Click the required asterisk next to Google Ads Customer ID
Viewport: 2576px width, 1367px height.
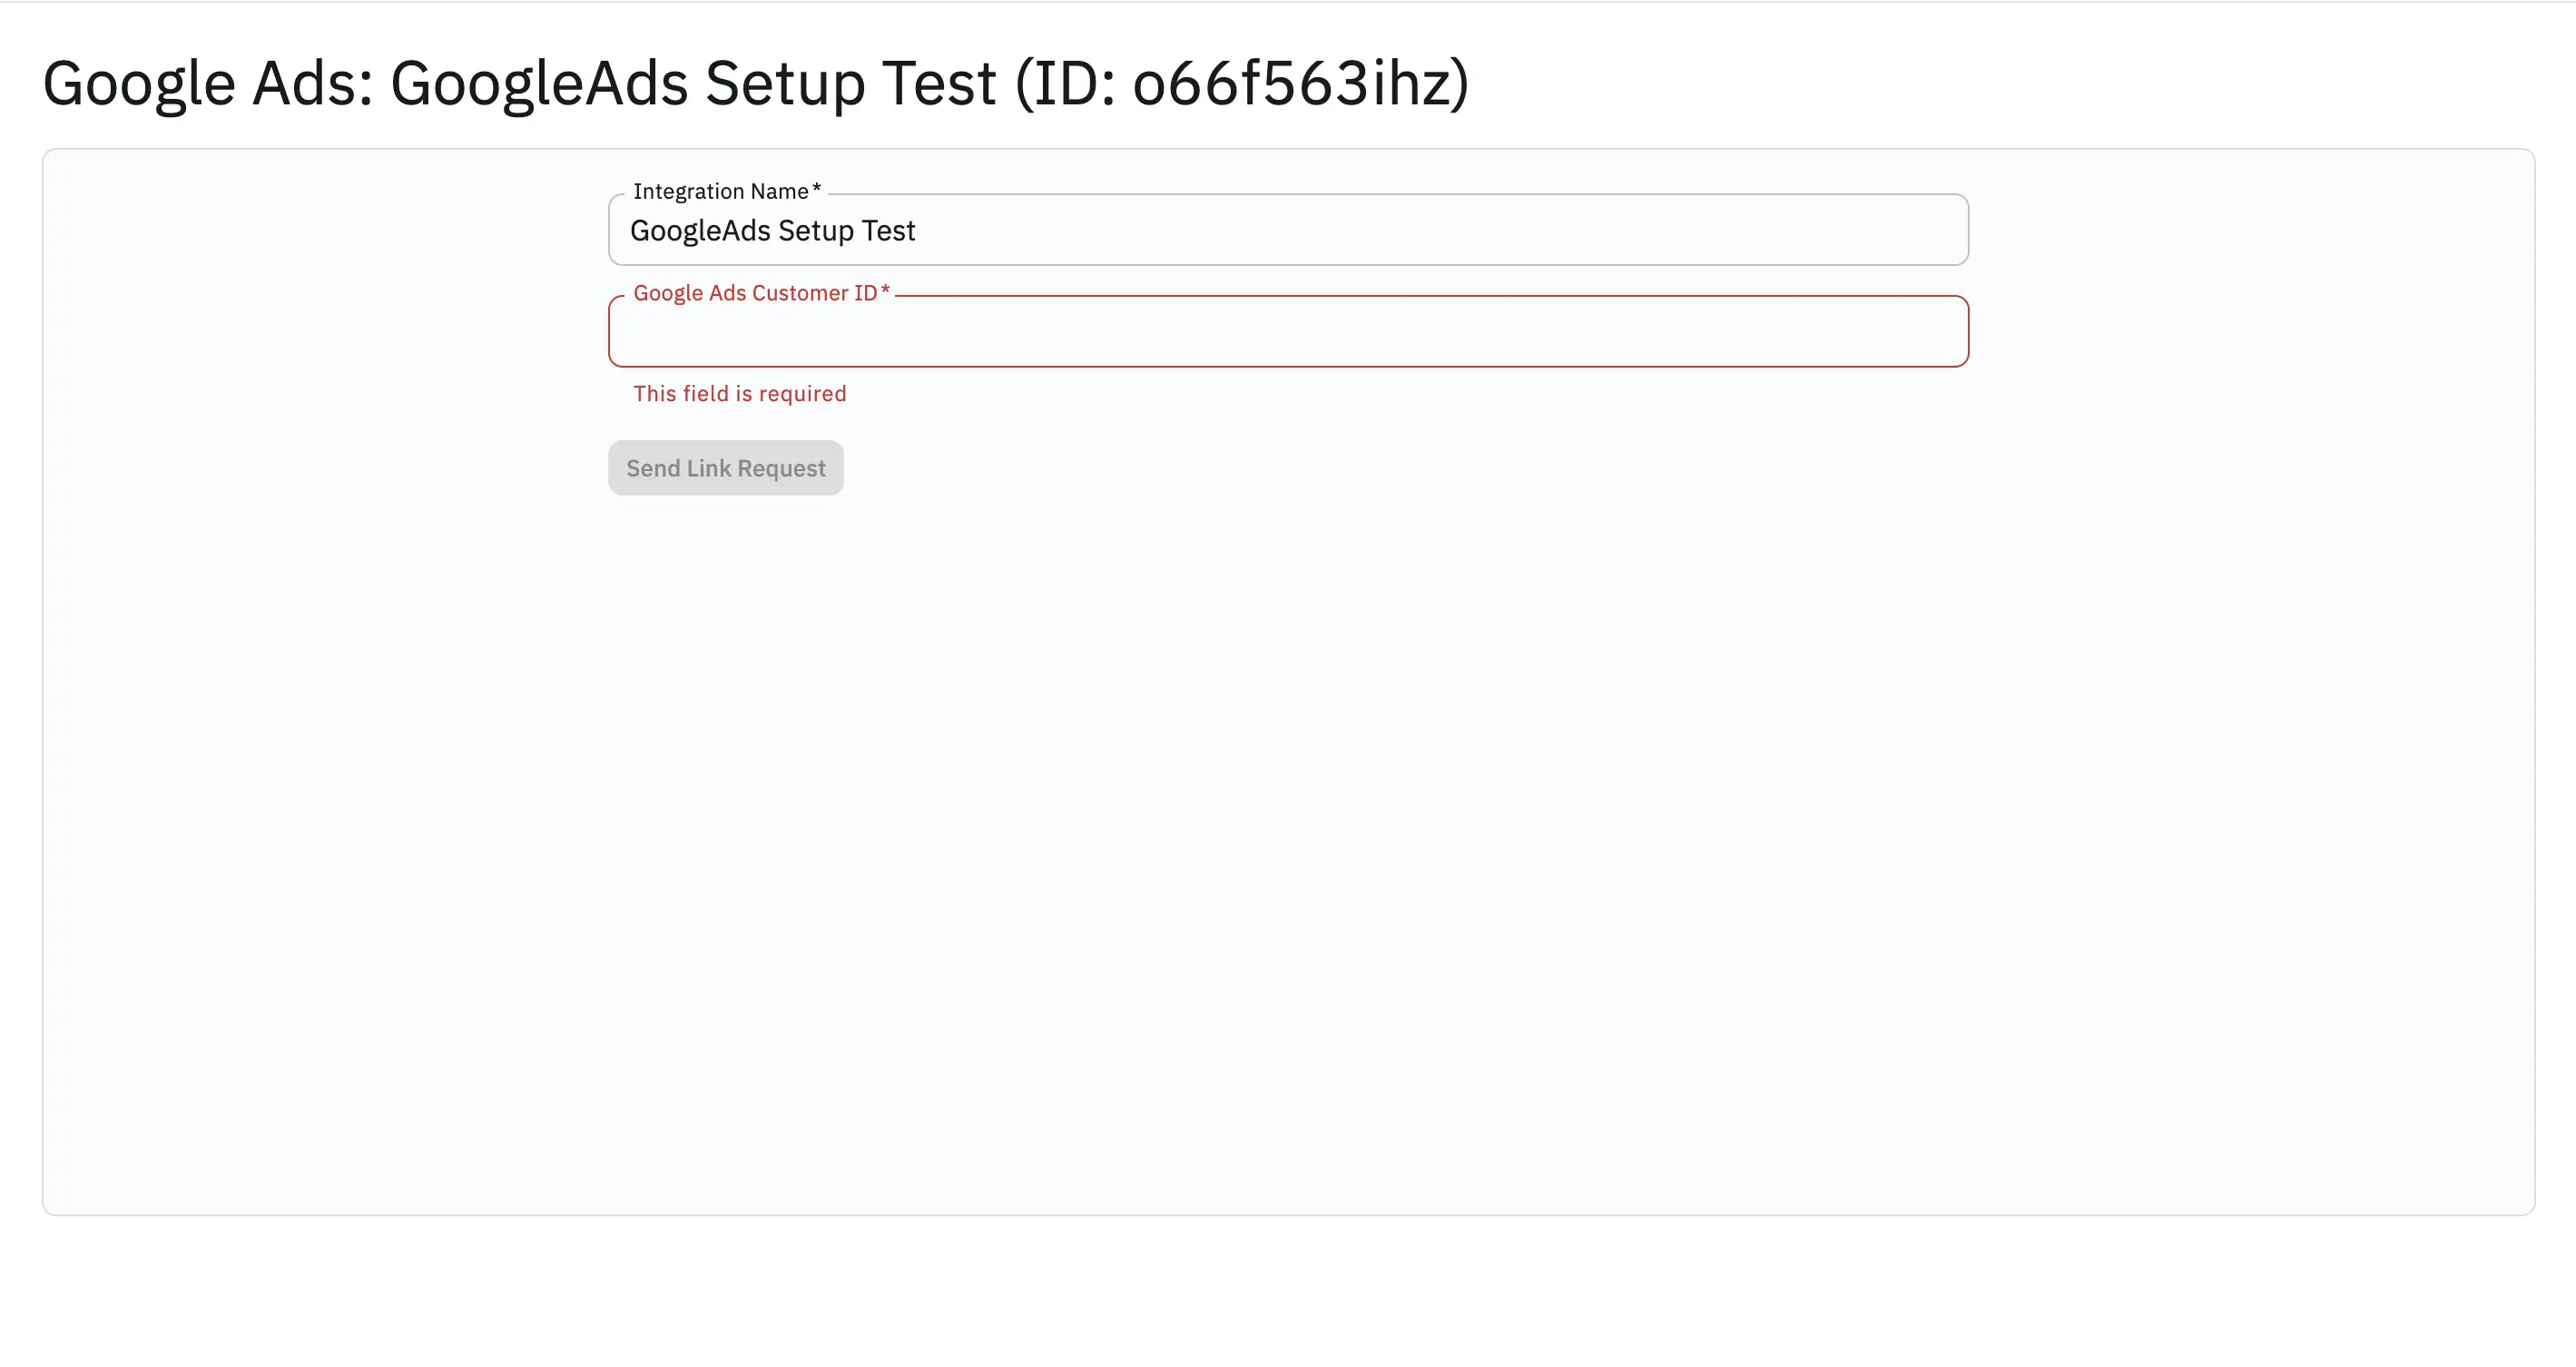coord(886,291)
